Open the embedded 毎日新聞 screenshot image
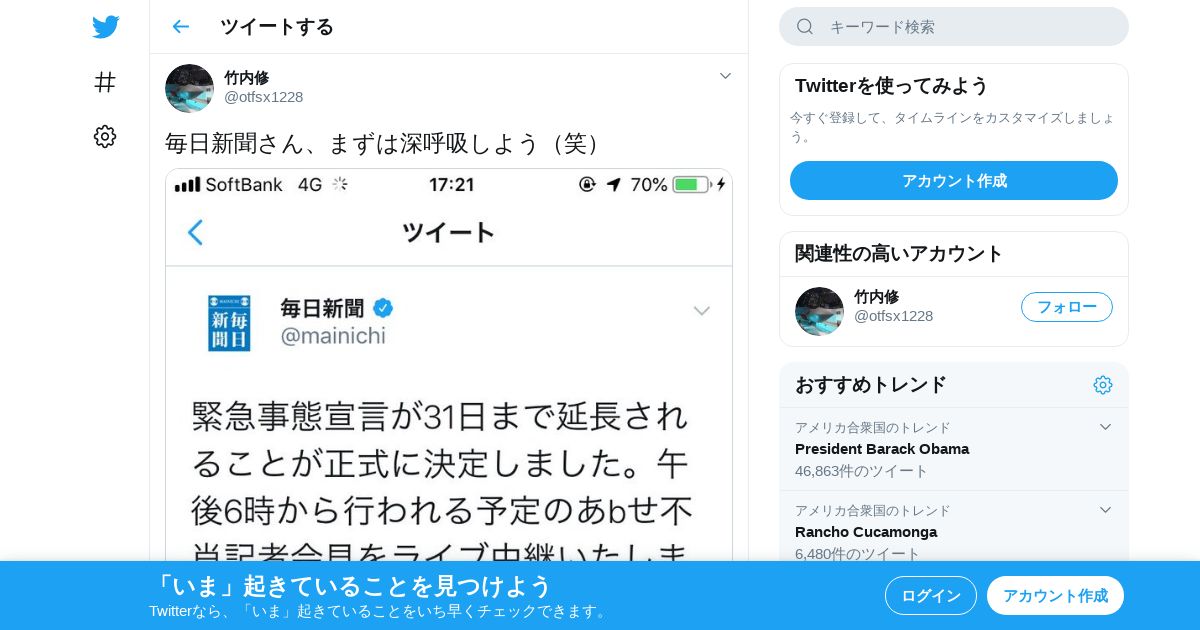This screenshot has height=630, width=1200. point(449,365)
